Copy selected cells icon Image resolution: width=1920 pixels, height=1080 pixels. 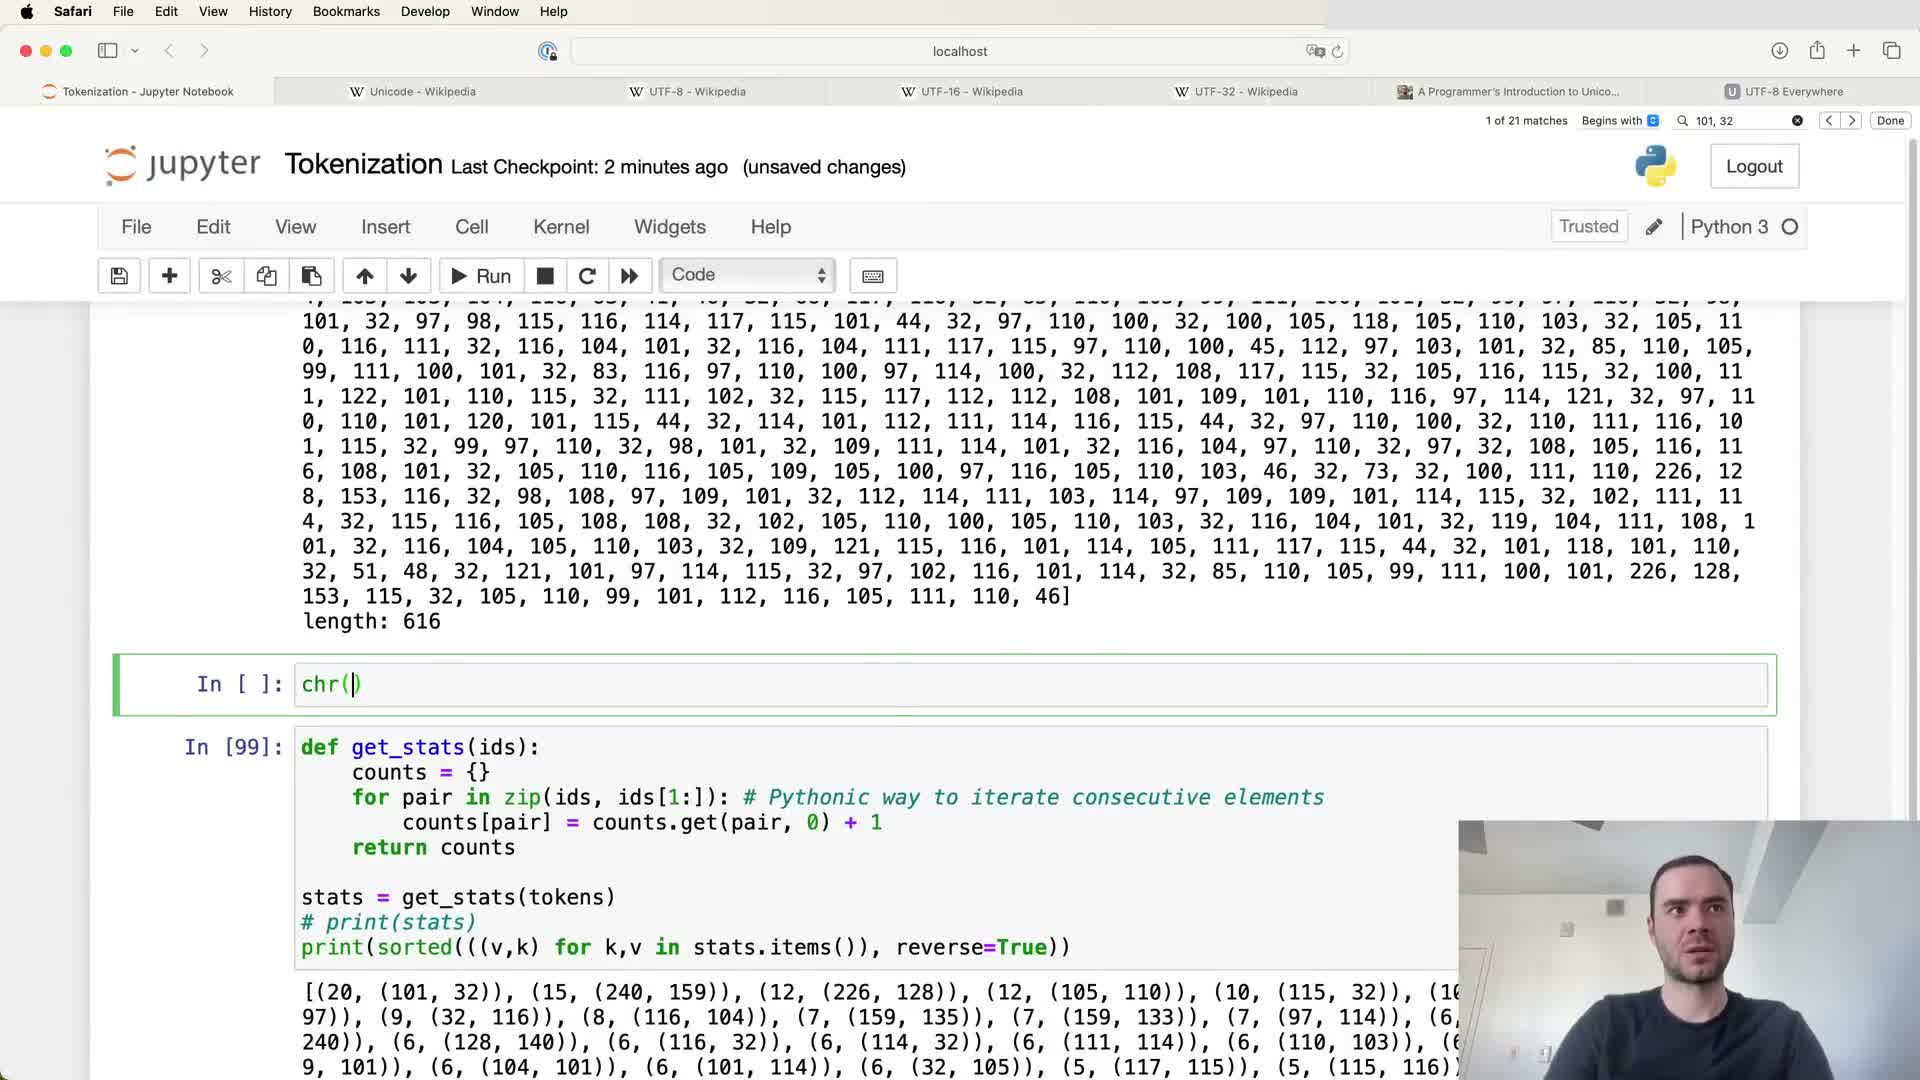click(x=266, y=276)
